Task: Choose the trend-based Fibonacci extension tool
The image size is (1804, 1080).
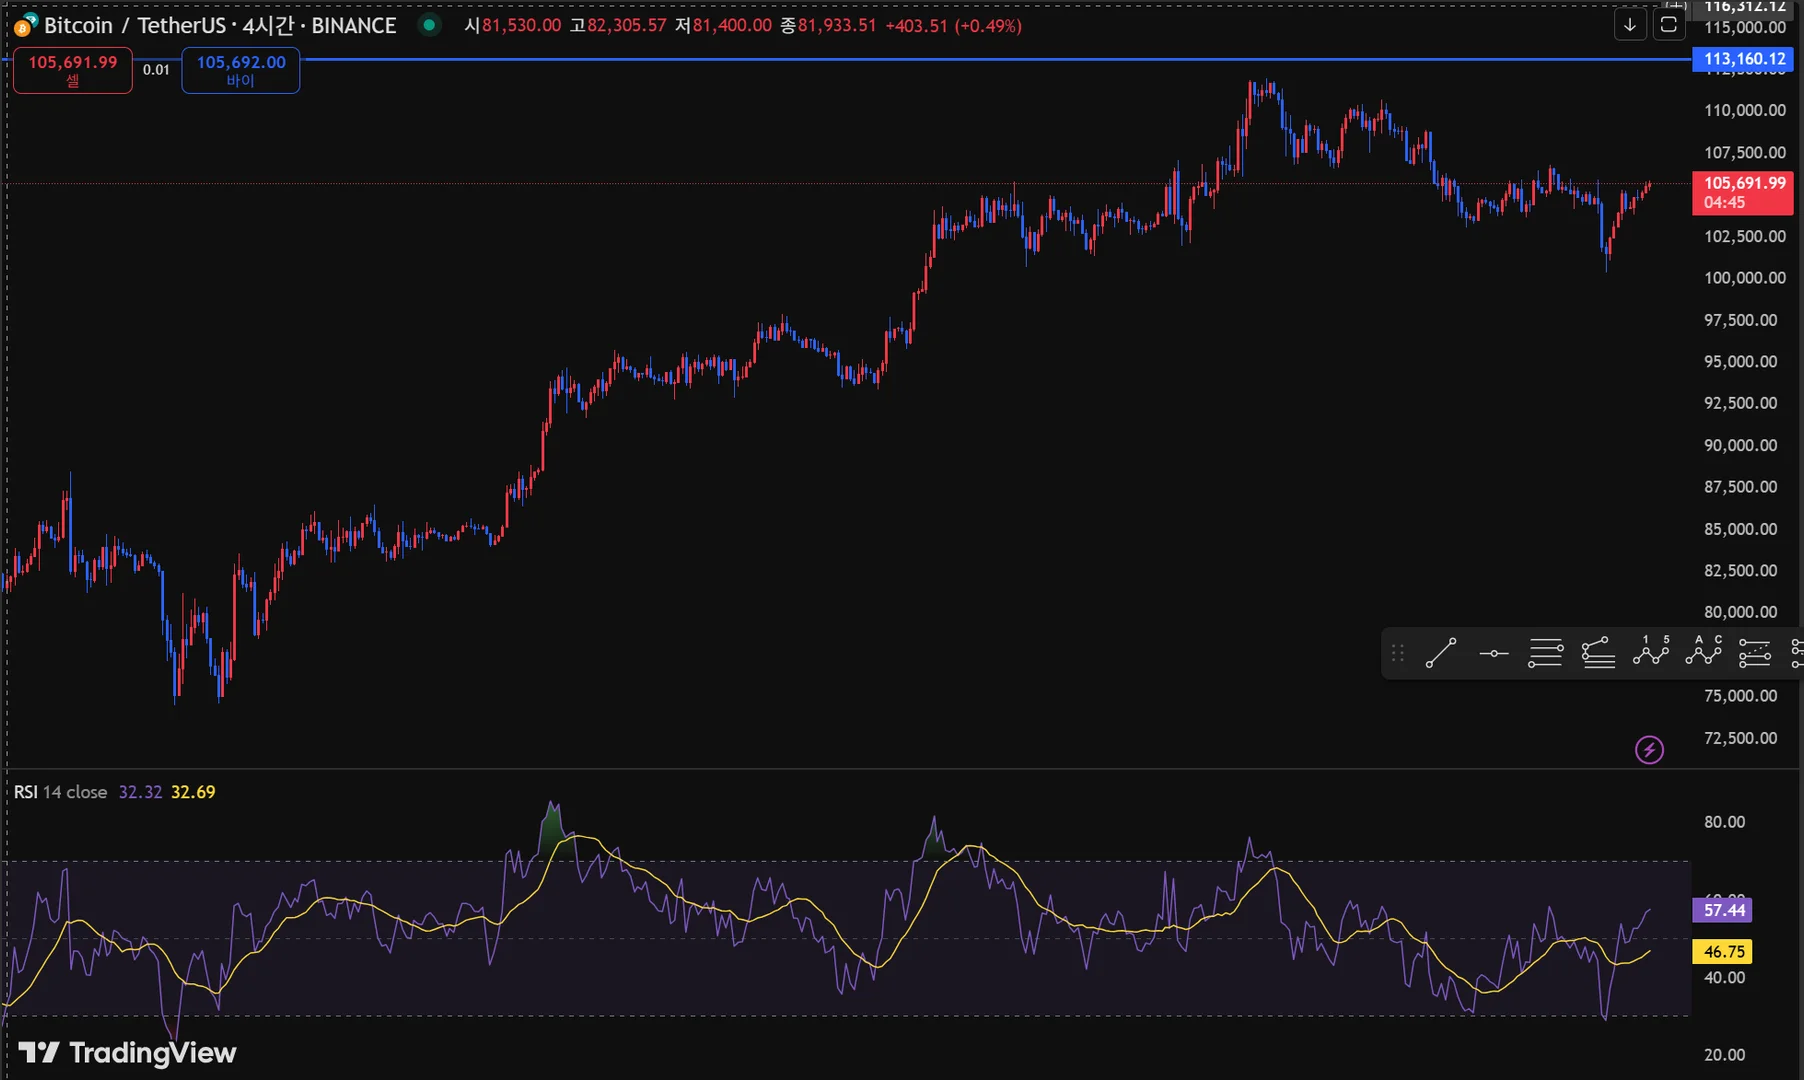Action: pyautogui.click(x=1598, y=653)
